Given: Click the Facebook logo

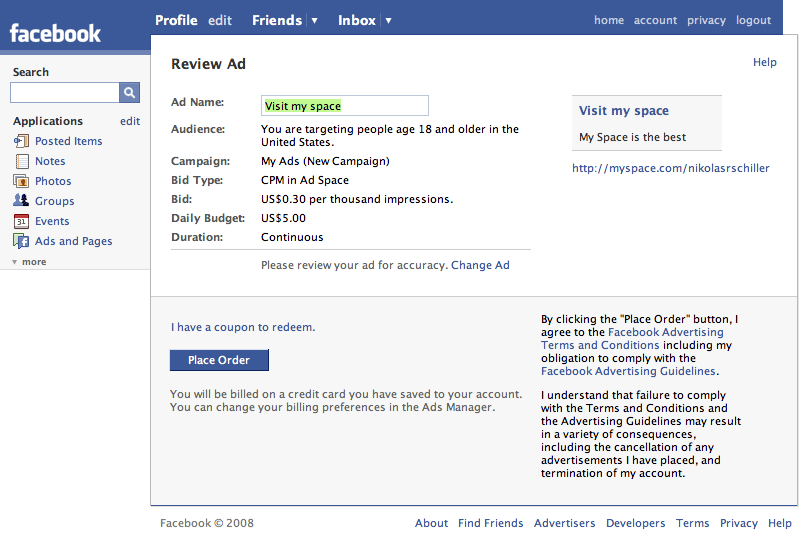Looking at the screenshot, I should point(55,34).
